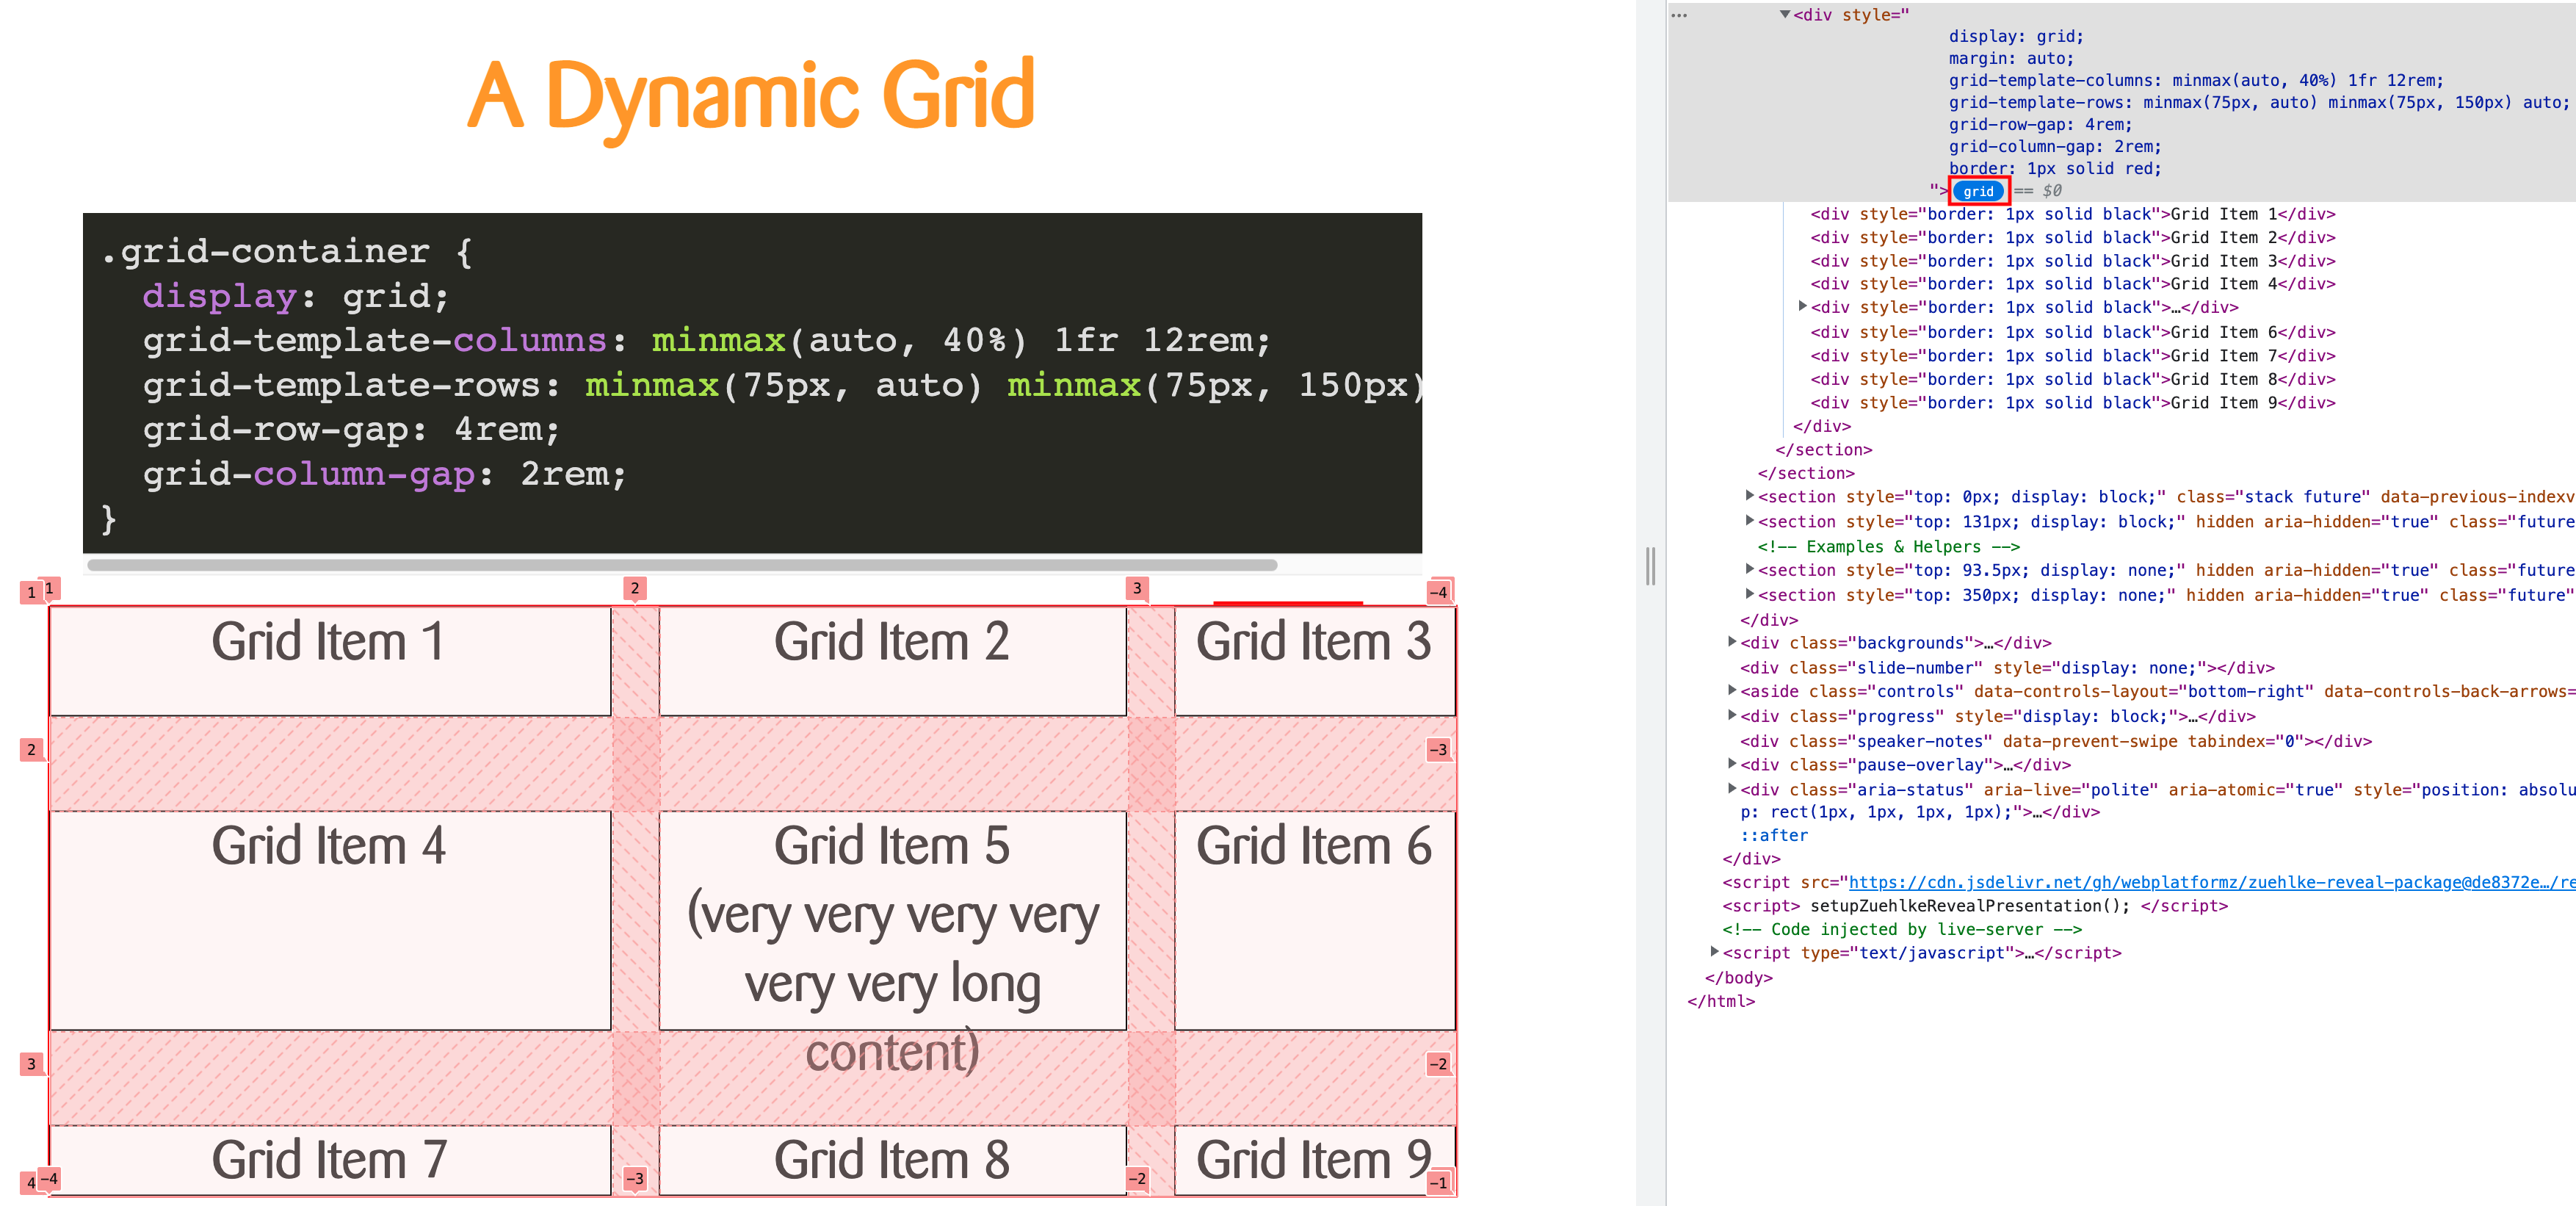Select the Grid Item 7 div node in DOM

pos(2072,356)
